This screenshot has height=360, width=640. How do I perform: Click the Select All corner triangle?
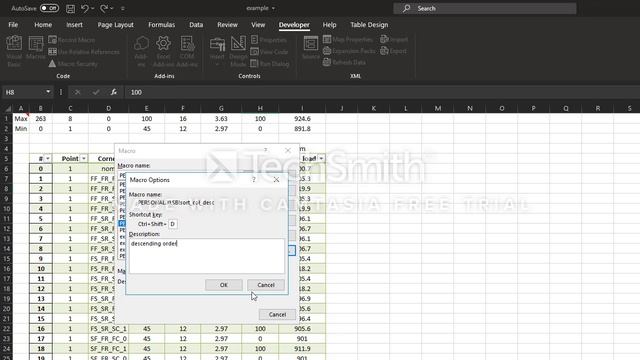pos(7,108)
